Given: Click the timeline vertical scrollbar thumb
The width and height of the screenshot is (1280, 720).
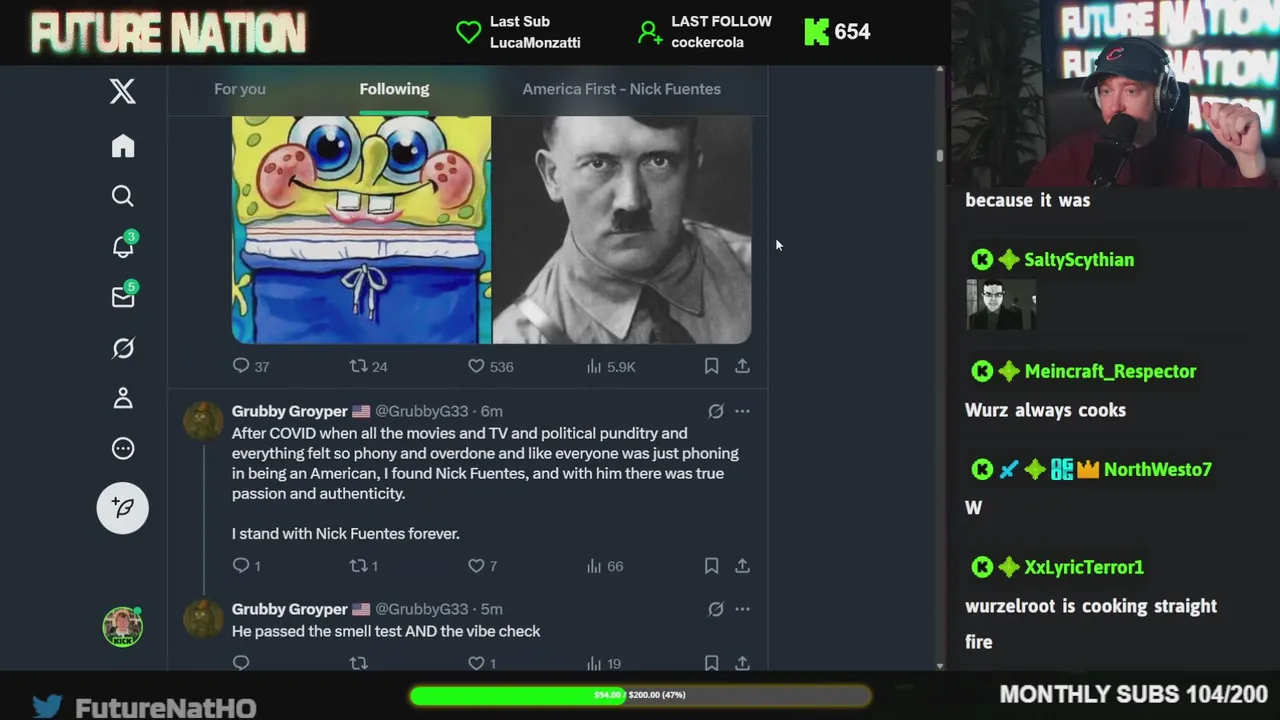Looking at the screenshot, I should point(940,155).
